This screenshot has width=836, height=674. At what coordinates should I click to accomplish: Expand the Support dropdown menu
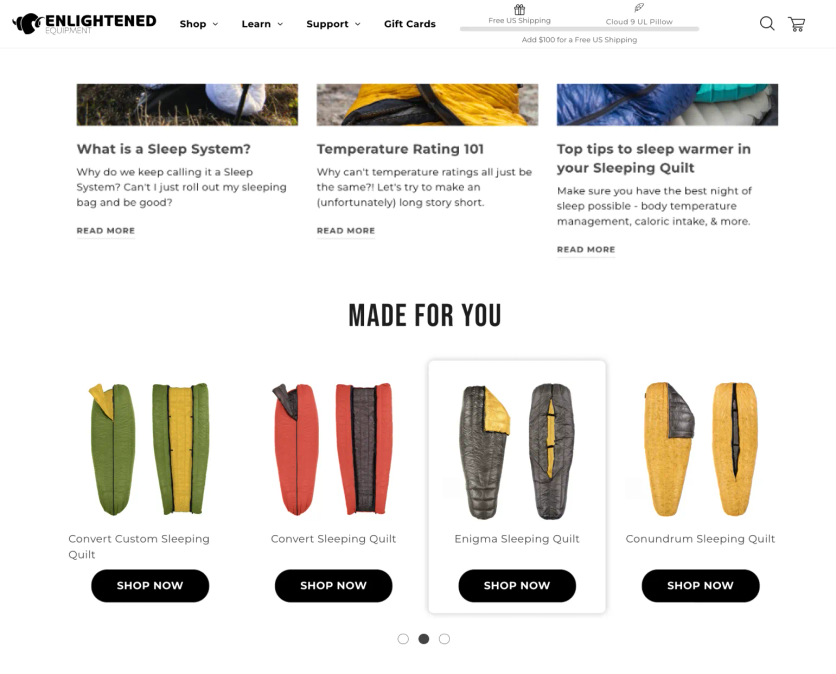pyautogui.click(x=333, y=24)
